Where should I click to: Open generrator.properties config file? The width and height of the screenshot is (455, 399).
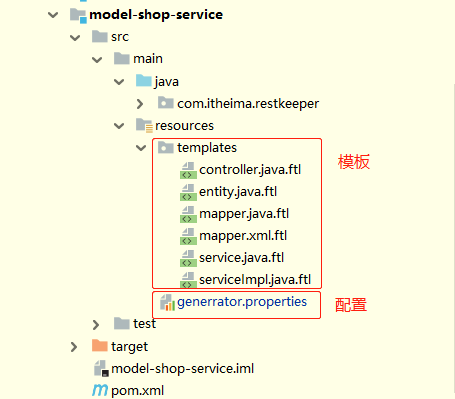pos(242,302)
